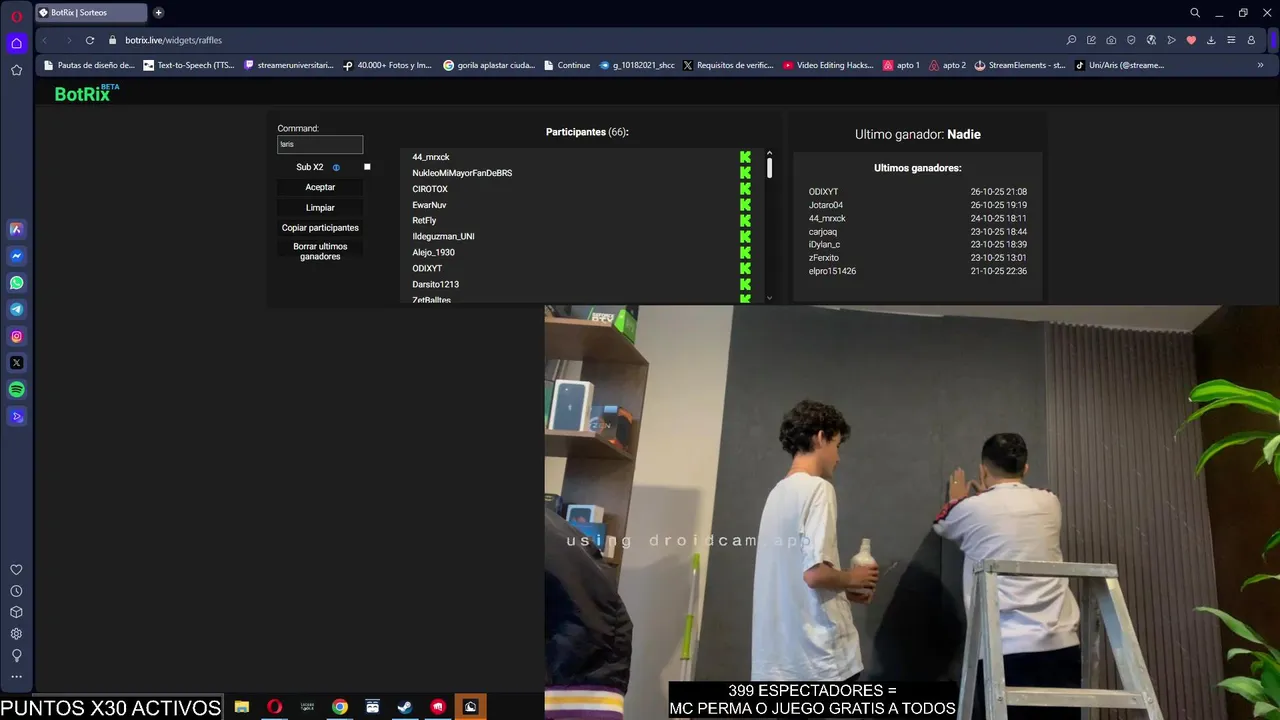Open a new browser tab

click(x=158, y=13)
